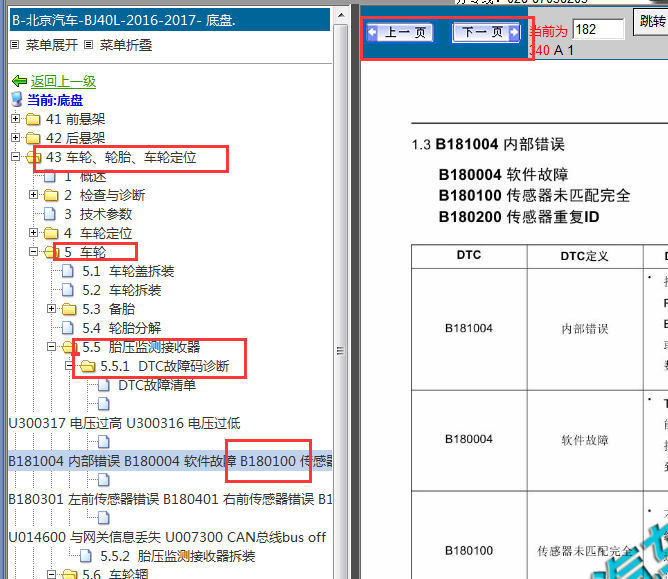Click 菜单展开 to expand the menu
668x579 pixels.
click(52, 45)
